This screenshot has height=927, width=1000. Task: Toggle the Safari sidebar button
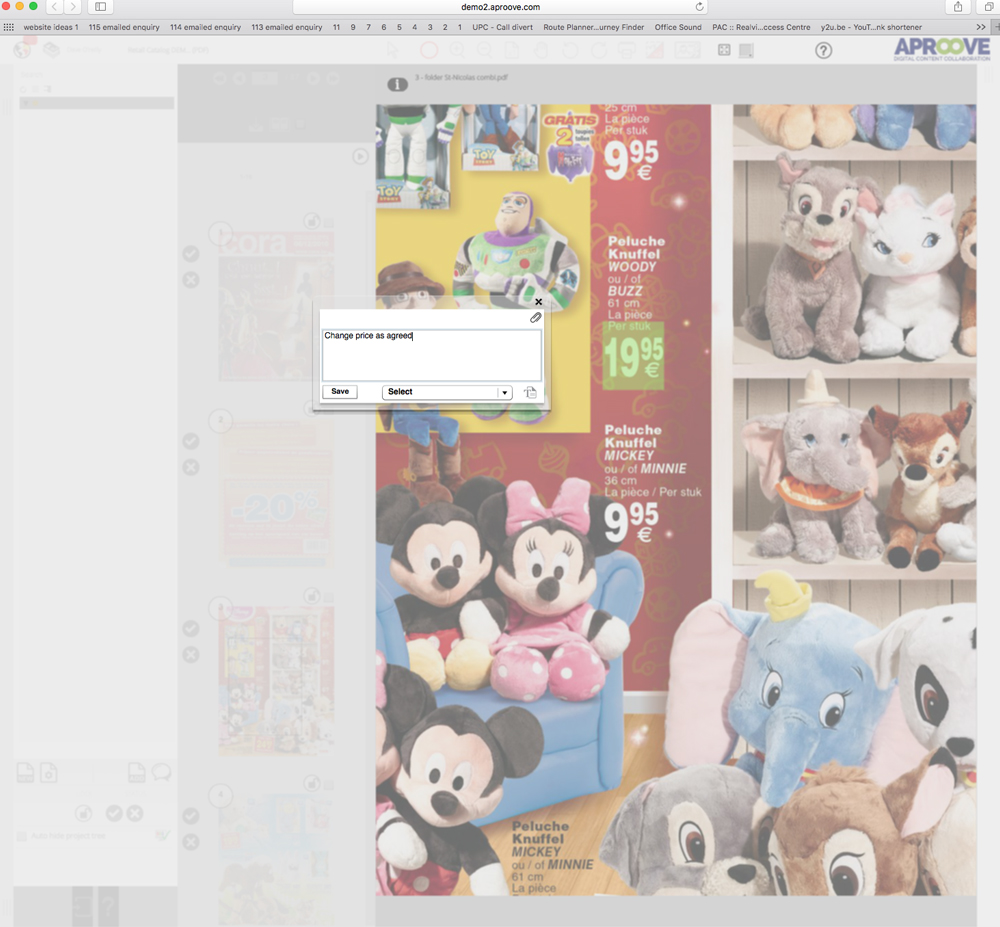100,7
